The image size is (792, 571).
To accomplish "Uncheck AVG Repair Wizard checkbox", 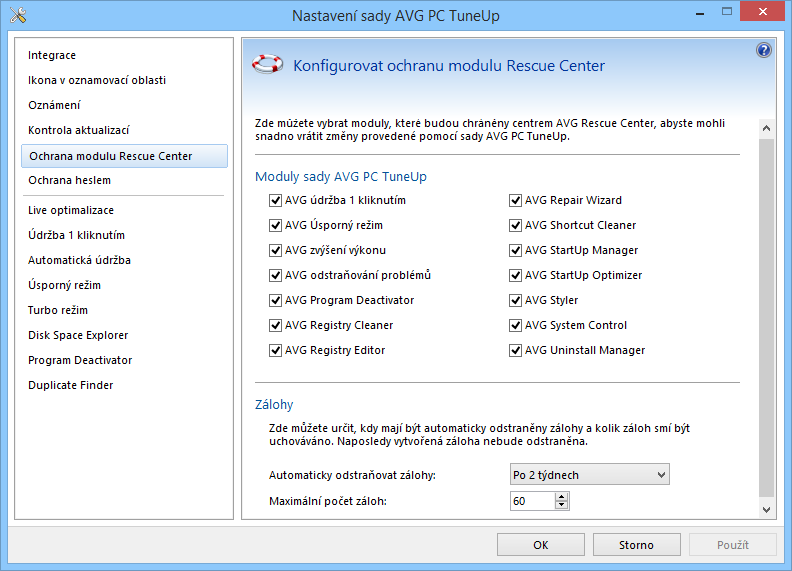I will [x=515, y=201].
